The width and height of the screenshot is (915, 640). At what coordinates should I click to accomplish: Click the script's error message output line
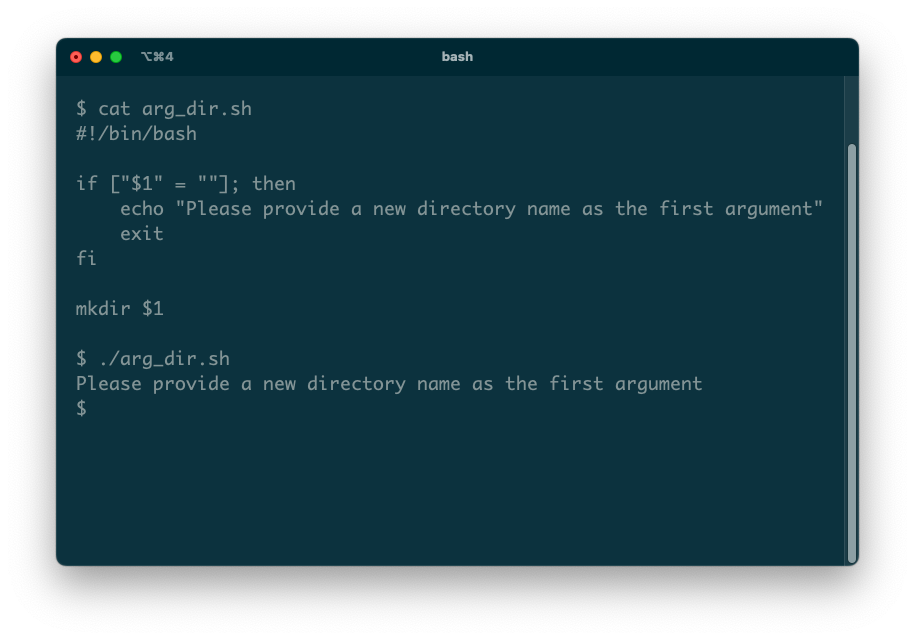coord(388,383)
